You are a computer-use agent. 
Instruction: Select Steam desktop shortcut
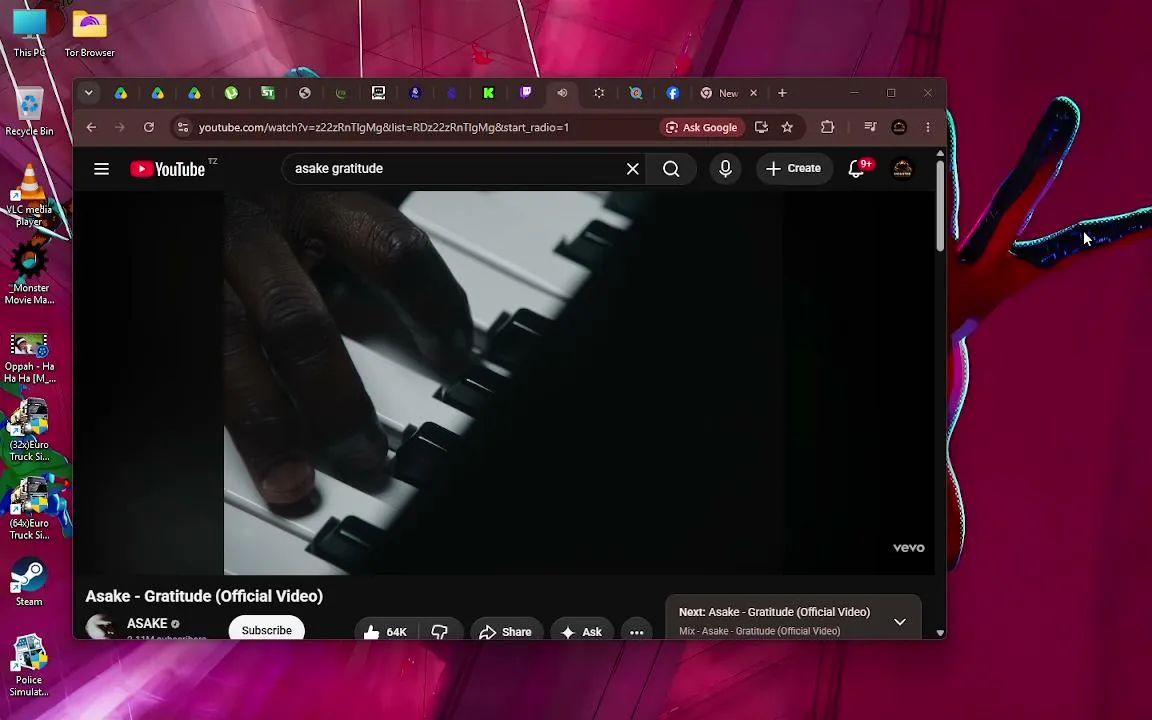click(29, 582)
